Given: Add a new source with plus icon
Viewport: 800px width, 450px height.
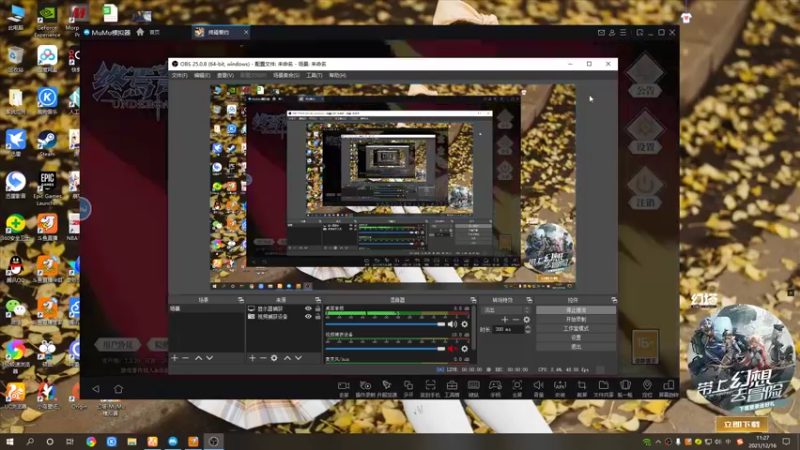Looking at the screenshot, I should click(252, 358).
